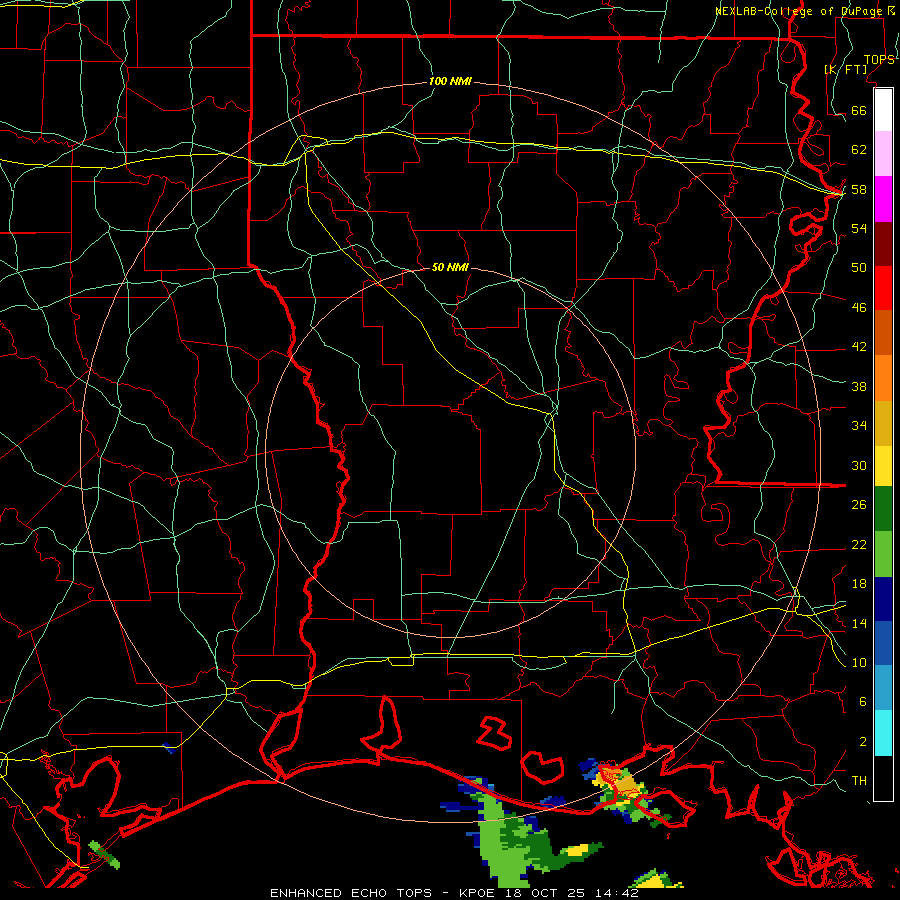Click the black legend swatch beside TH
The width and height of the screenshot is (900, 900).
[883, 778]
